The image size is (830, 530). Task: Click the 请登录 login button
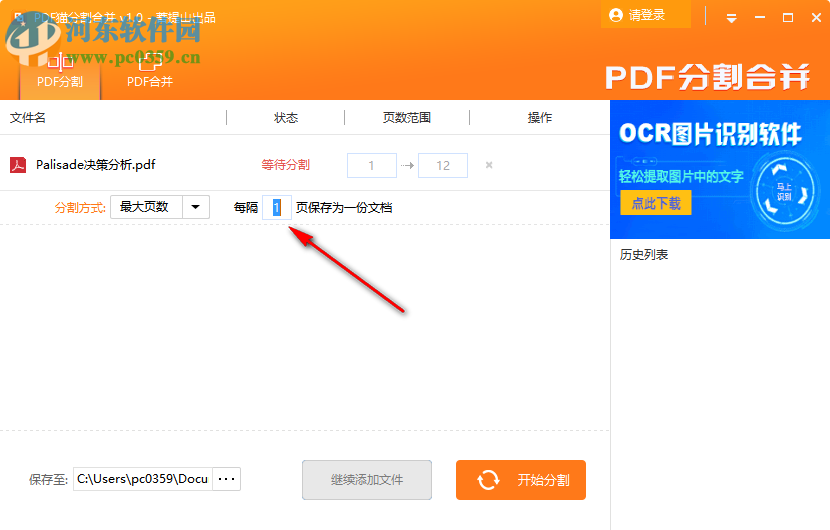coord(646,15)
